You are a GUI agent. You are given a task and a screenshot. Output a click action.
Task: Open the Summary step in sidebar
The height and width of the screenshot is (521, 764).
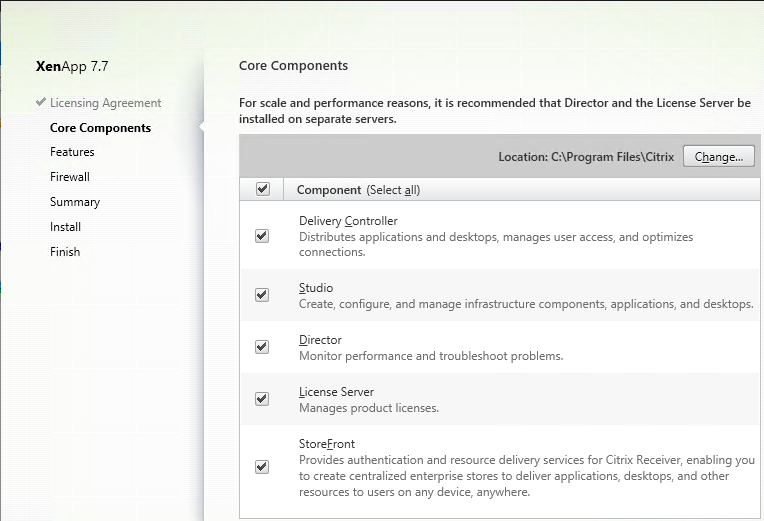click(x=75, y=202)
